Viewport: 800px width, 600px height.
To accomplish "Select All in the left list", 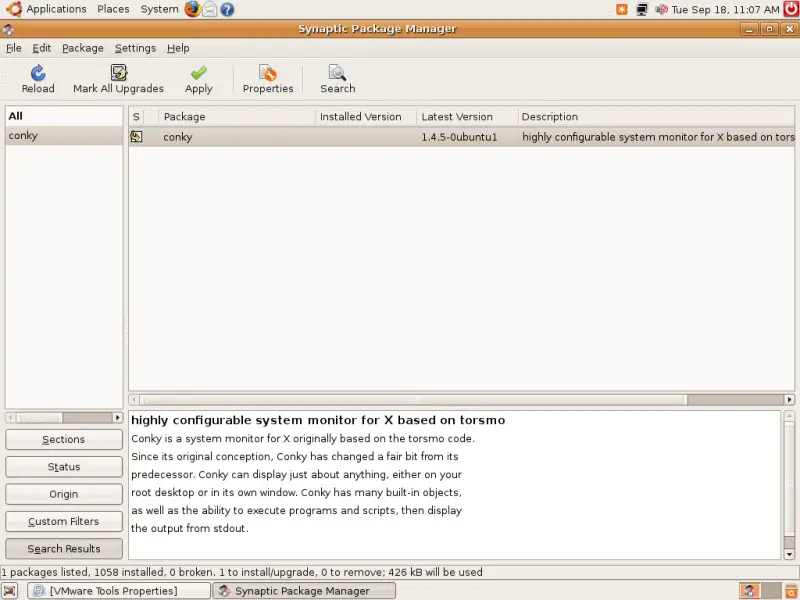I will 64,116.
